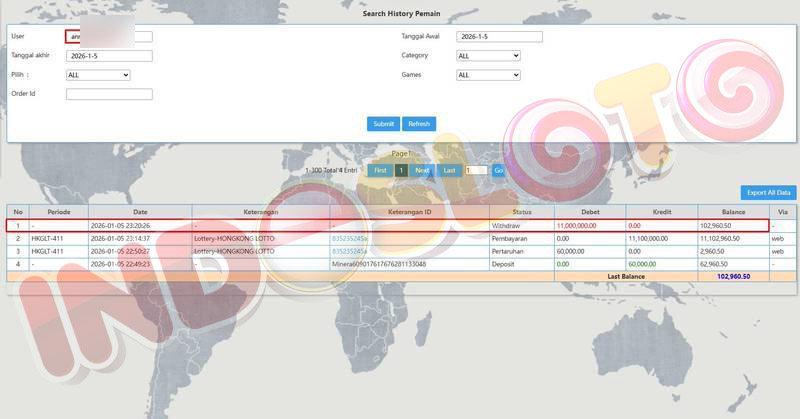
Task: Click the Tanggal Awal date field
Action: click(x=498, y=37)
